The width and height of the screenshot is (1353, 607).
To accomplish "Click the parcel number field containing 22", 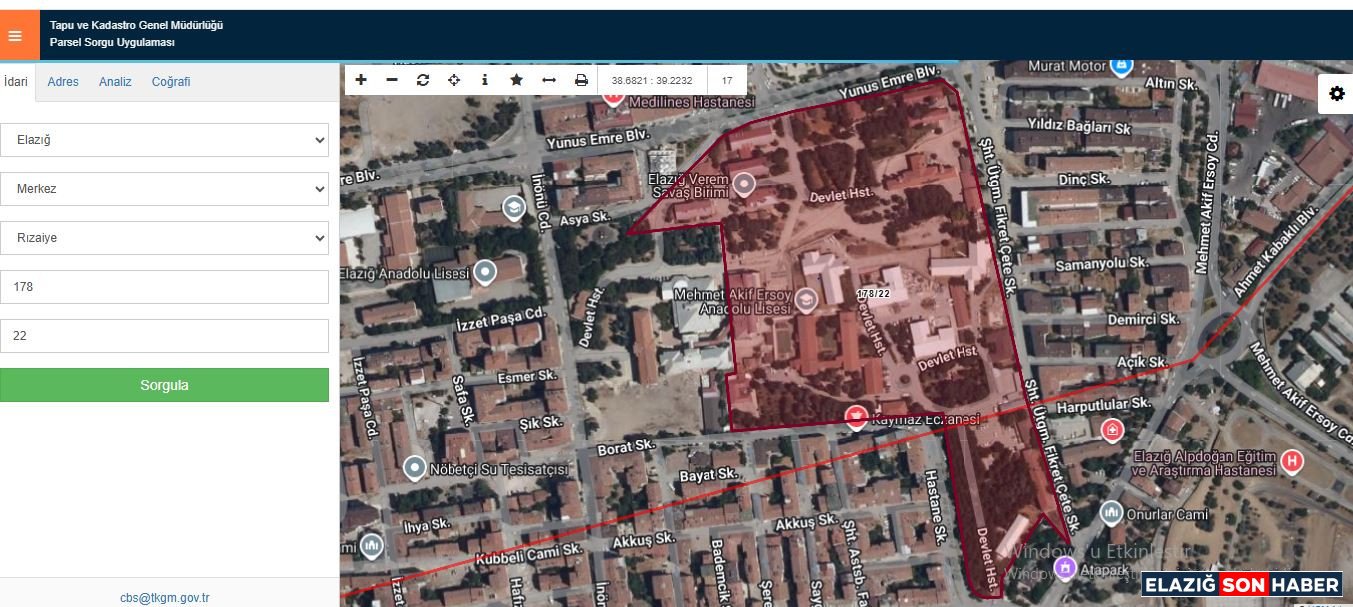I will coord(164,336).
